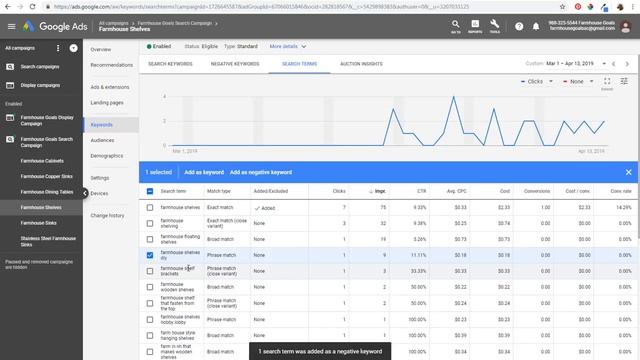
Task: Check 'farmhouse shelf that fasten from the top'
Action: (150, 303)
